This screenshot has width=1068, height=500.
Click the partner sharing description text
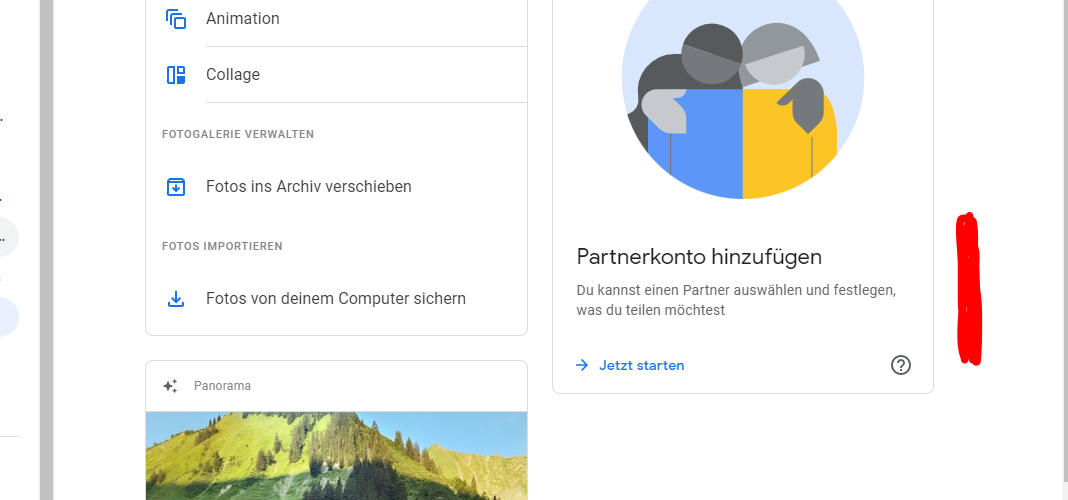pos(736,300)
